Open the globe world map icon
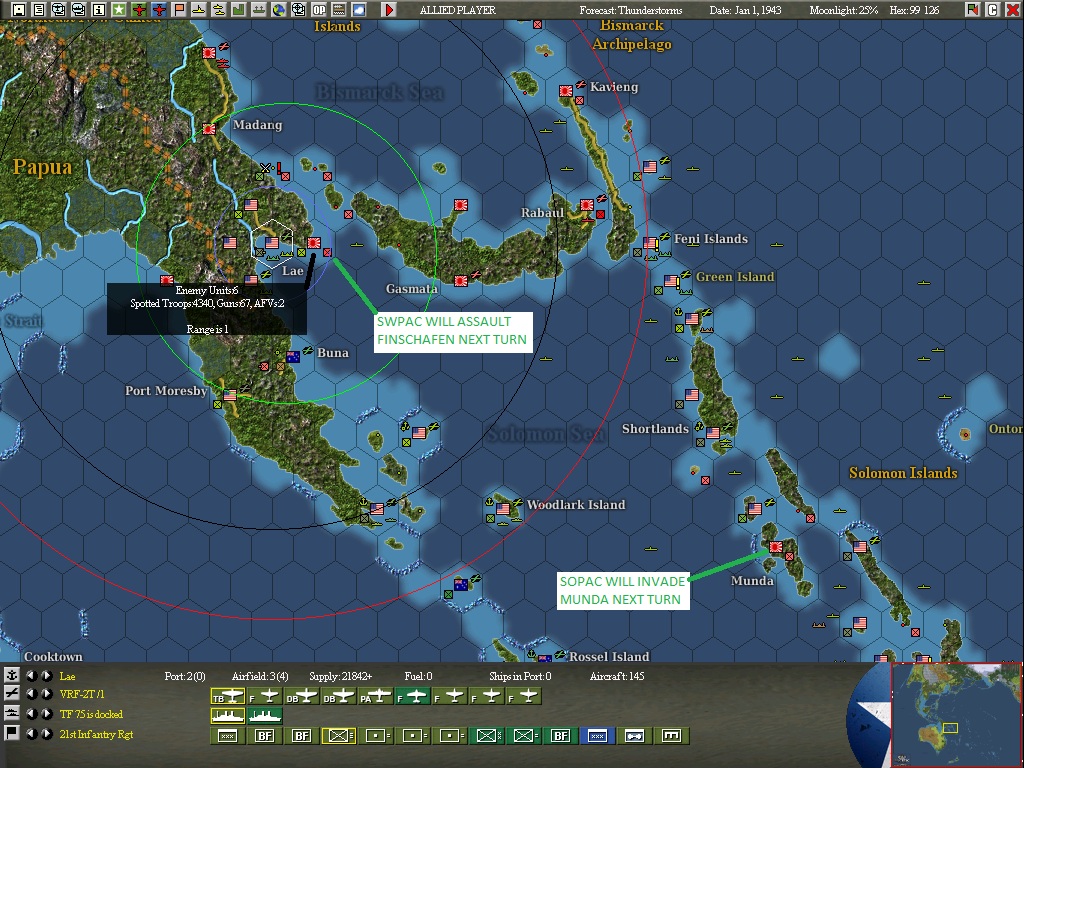1083x898 pixels. point(279,10)
